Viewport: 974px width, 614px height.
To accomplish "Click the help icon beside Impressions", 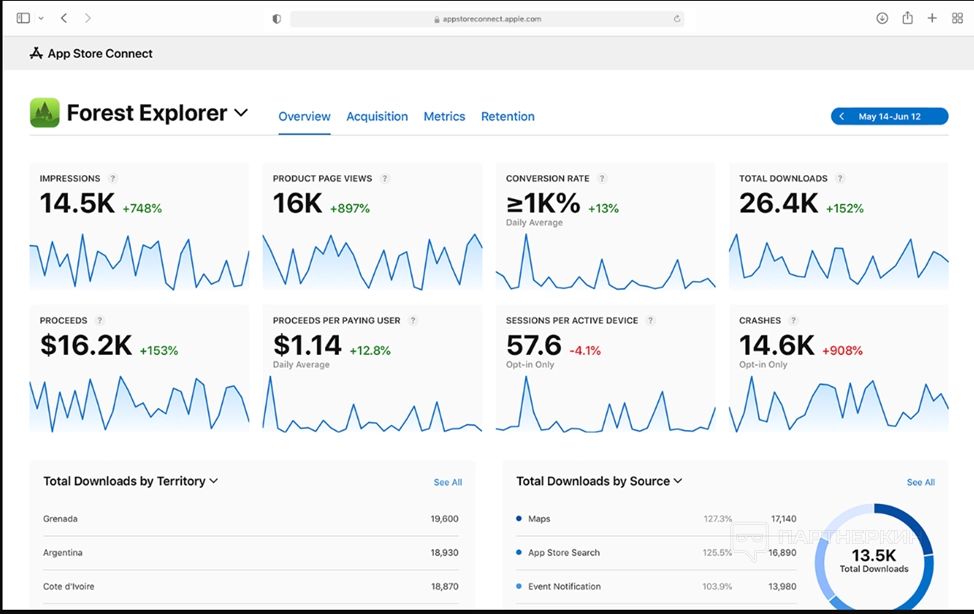I will point(113,178).
